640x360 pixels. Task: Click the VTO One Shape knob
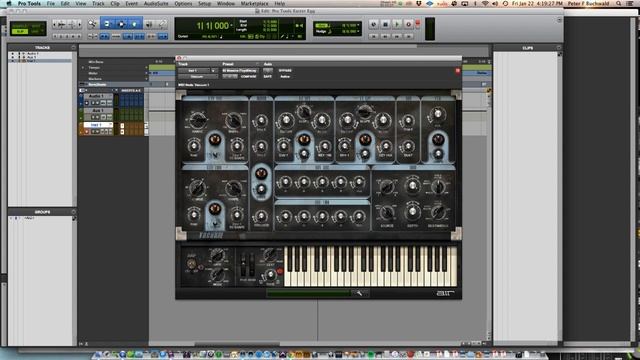(x=233, y=120)
